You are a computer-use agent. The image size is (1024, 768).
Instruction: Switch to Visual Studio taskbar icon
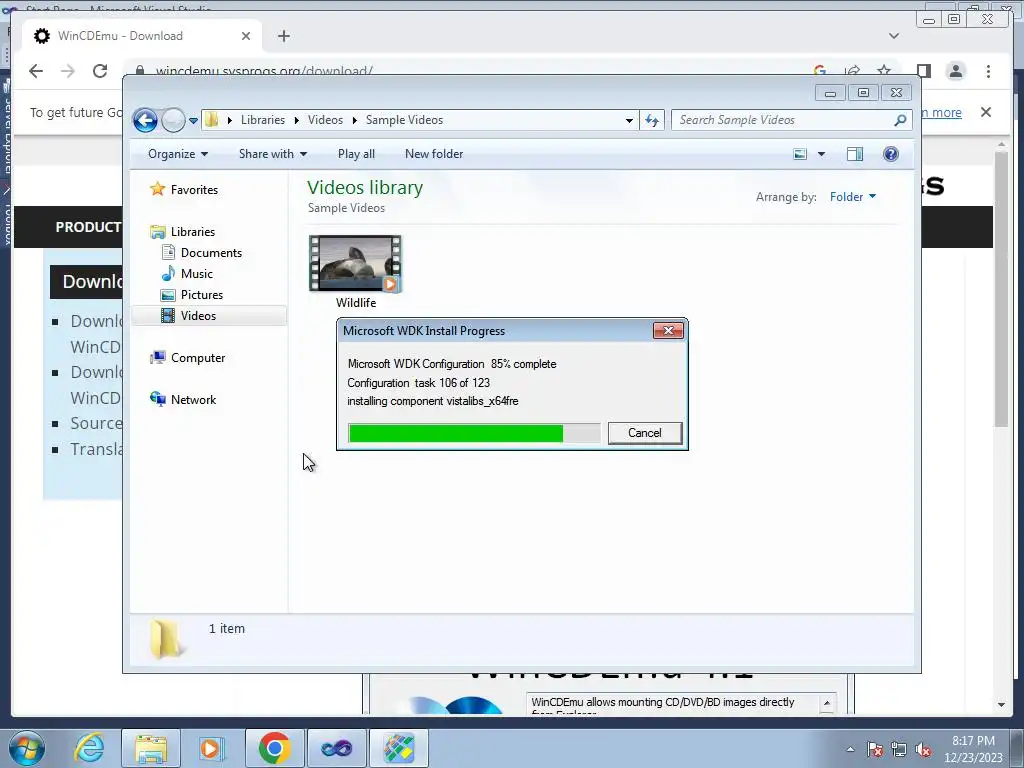point(336,748)
